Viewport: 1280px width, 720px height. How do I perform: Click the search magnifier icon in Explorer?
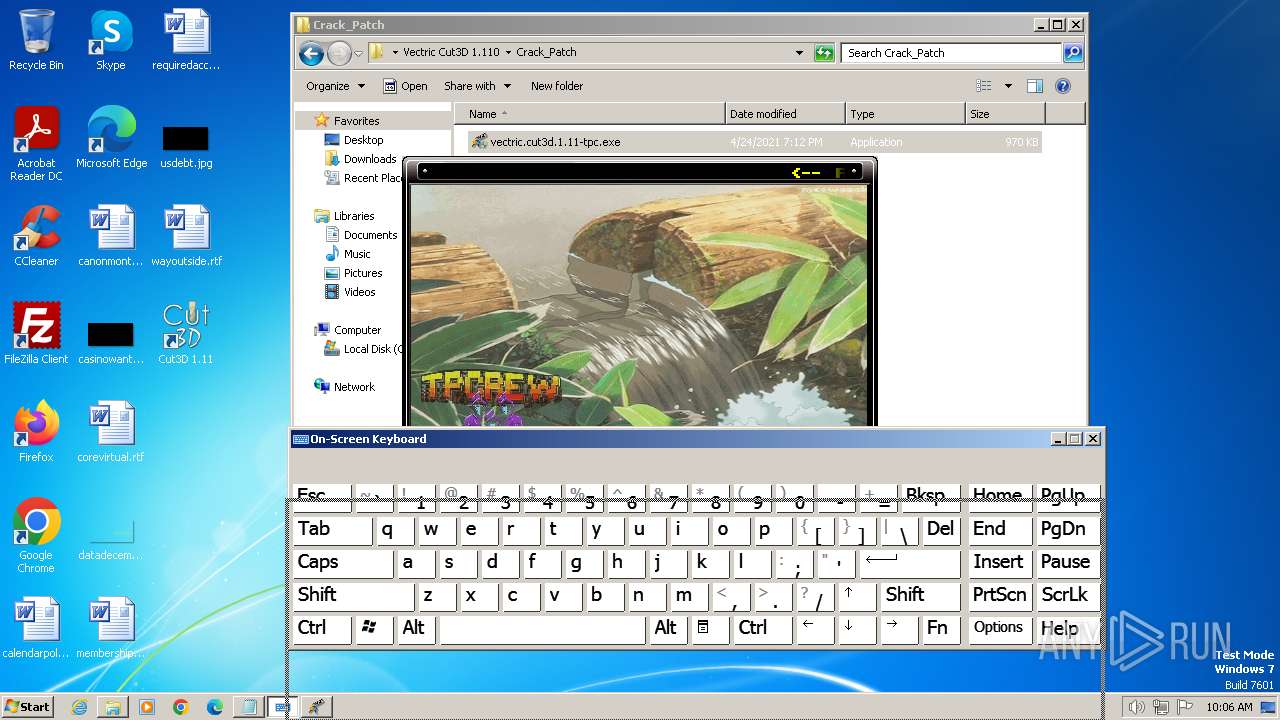[x=1072, y=53]
